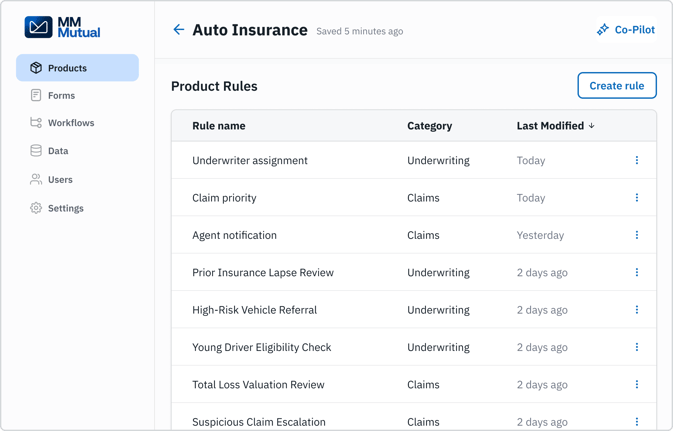This screenshot has width=673, height=431.
Task: Click the kebab menu for High-Risk Vehicle Referral
Action: [637, 310]
